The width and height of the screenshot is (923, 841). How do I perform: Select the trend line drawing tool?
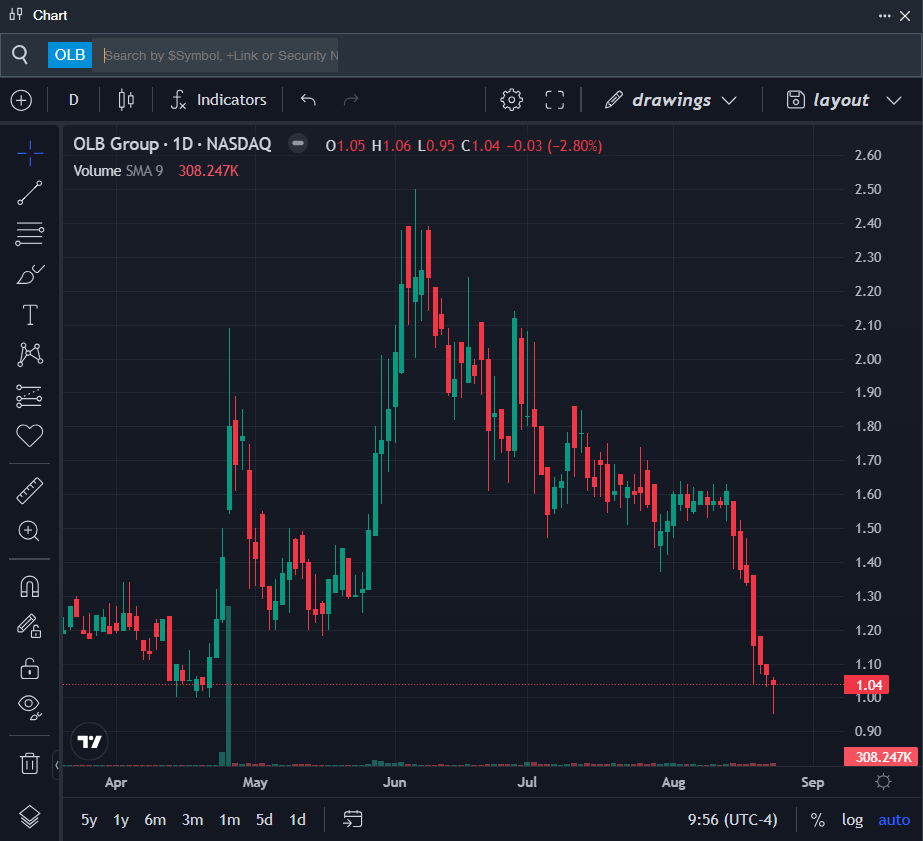[29, 193]
